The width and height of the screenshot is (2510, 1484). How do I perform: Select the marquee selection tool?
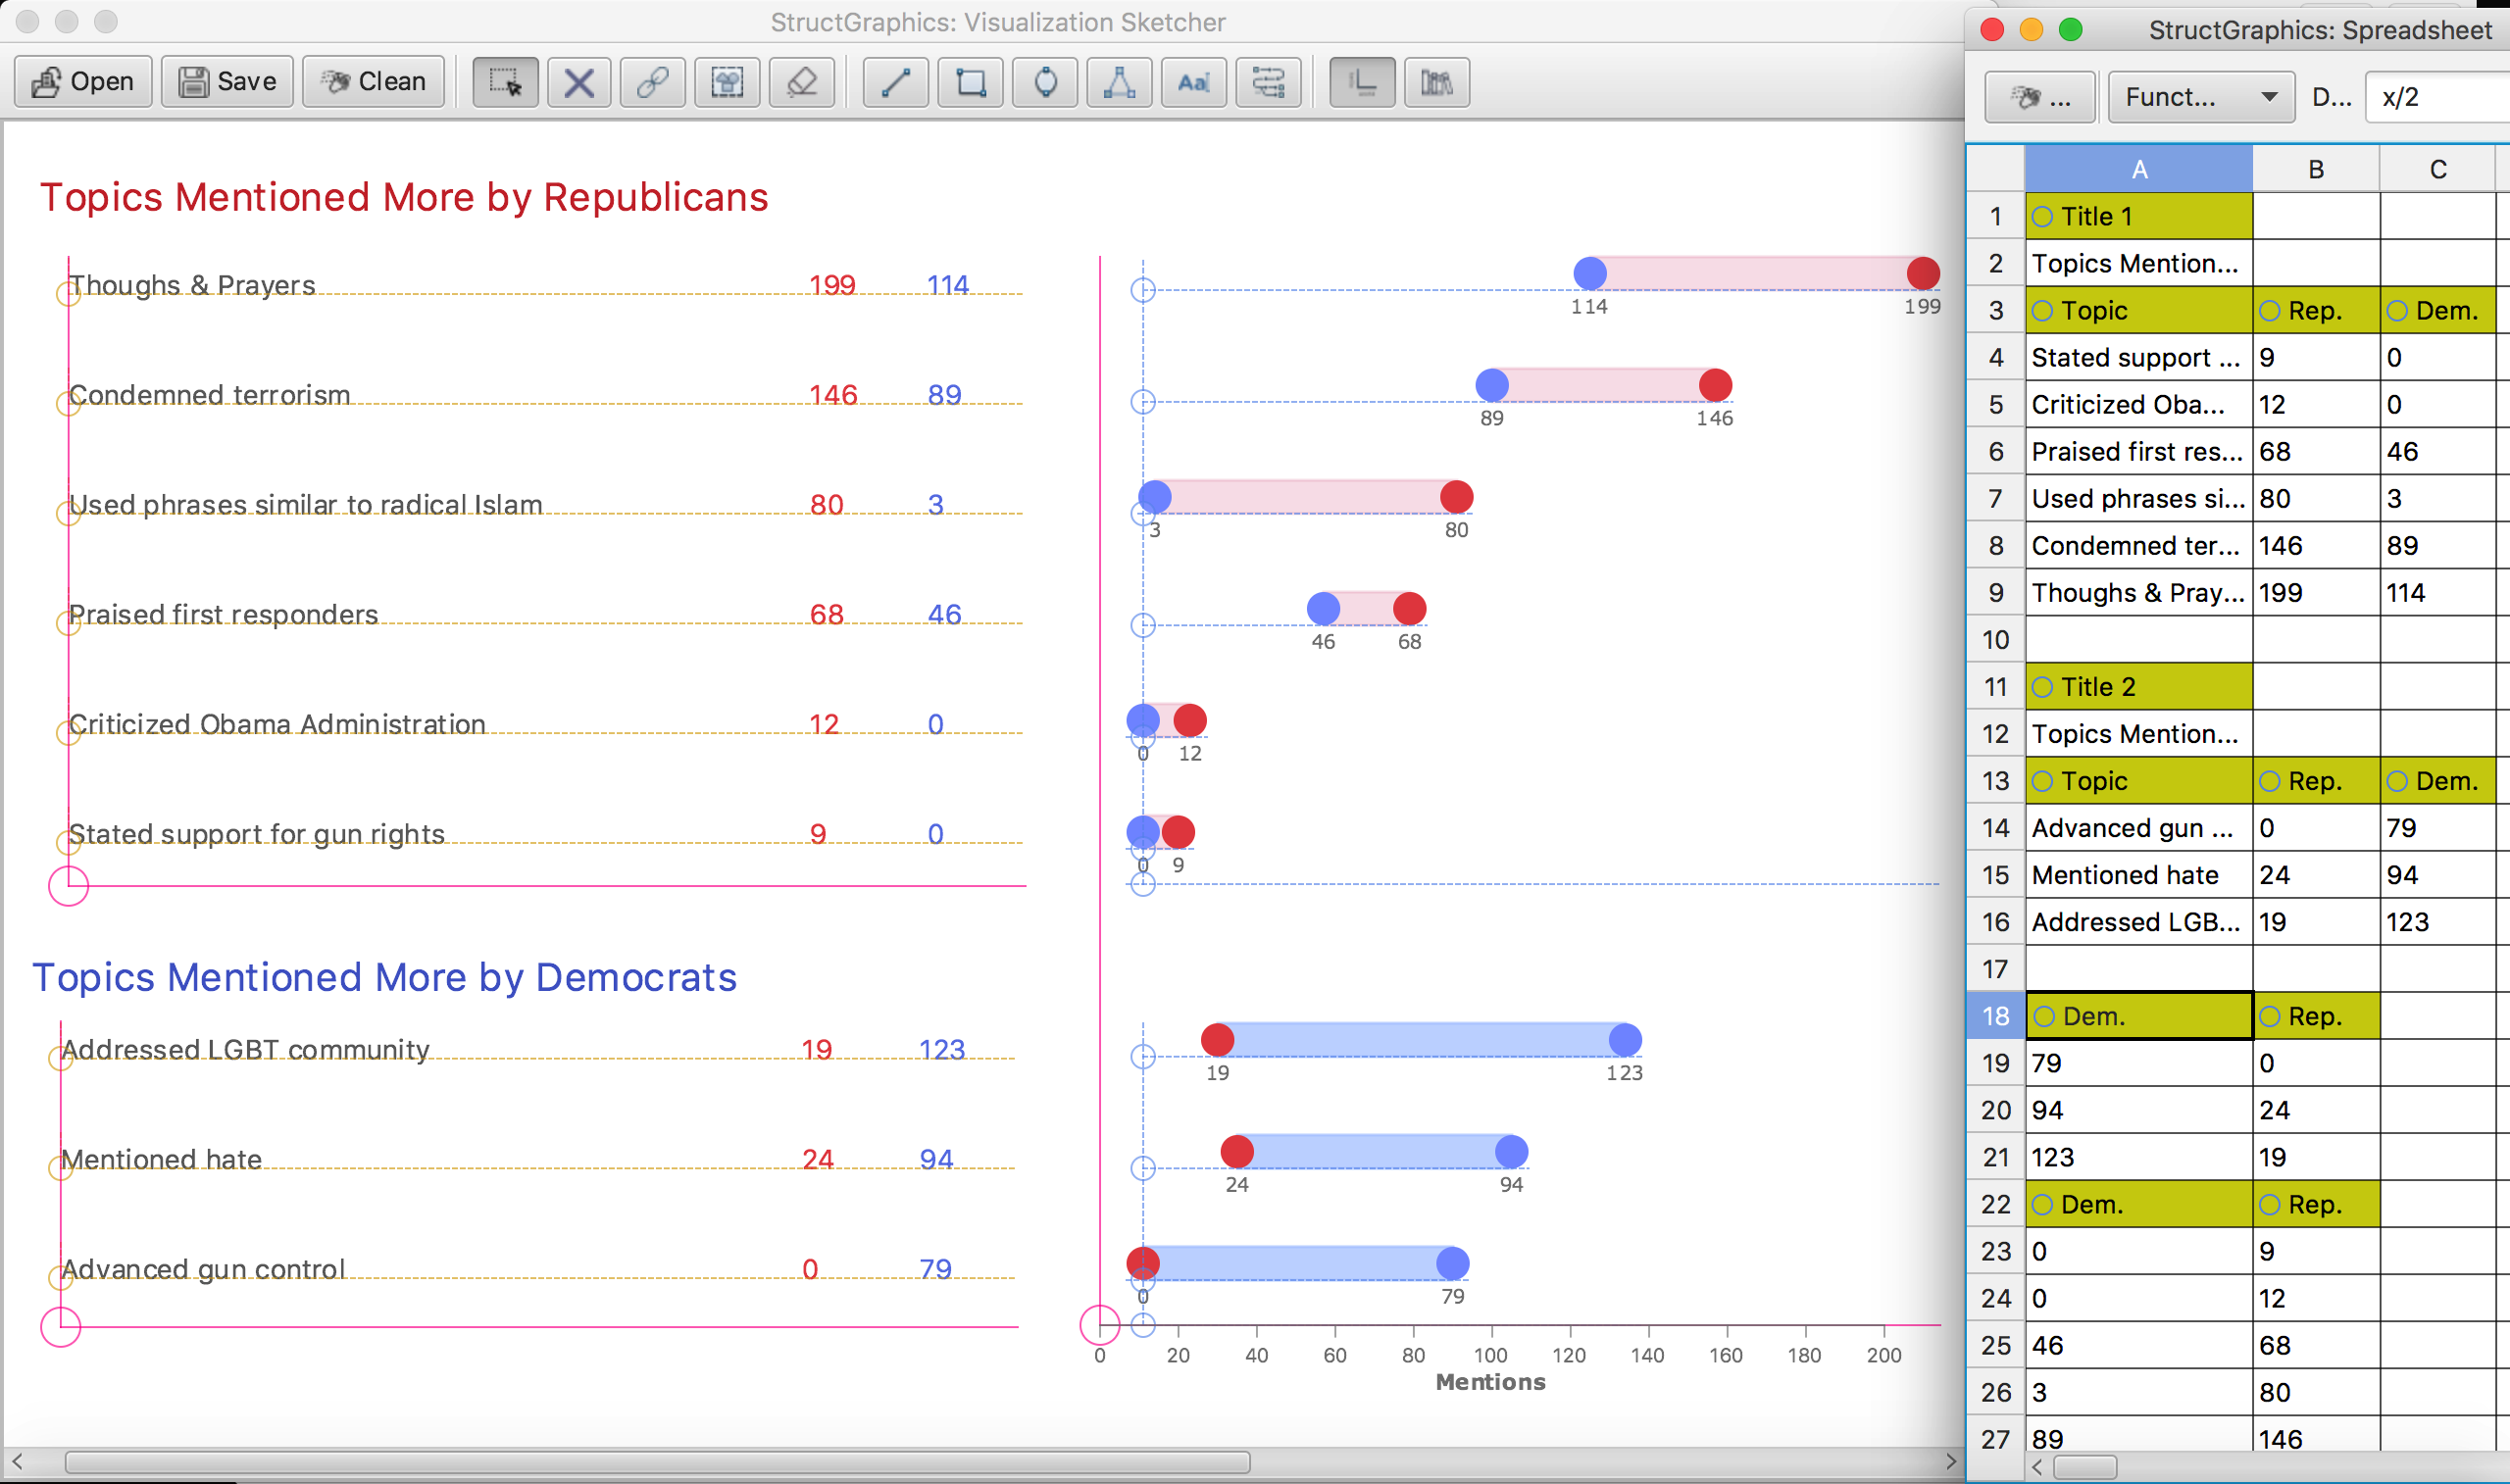tap(505, 82)
